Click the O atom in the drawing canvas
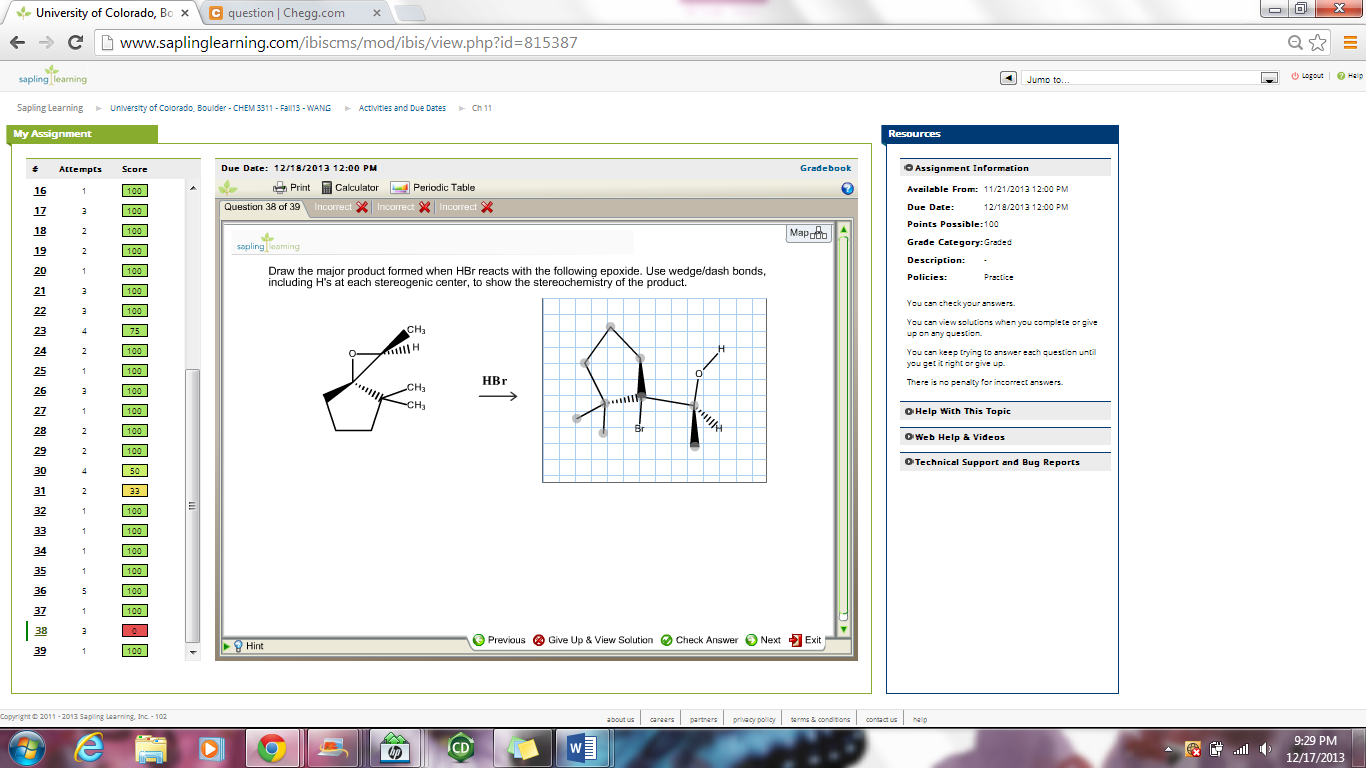This screenshot has height=768, width=1366. click(699, 373)
